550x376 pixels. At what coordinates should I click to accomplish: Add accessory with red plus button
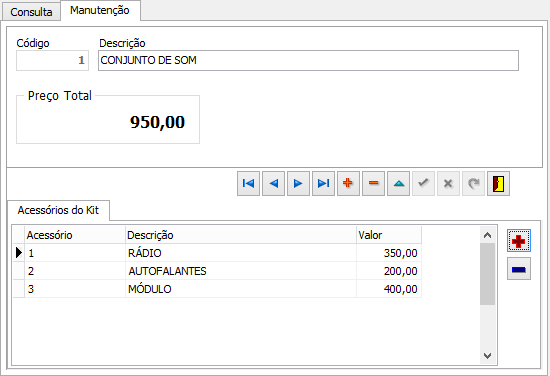click(x=519, y=241)
